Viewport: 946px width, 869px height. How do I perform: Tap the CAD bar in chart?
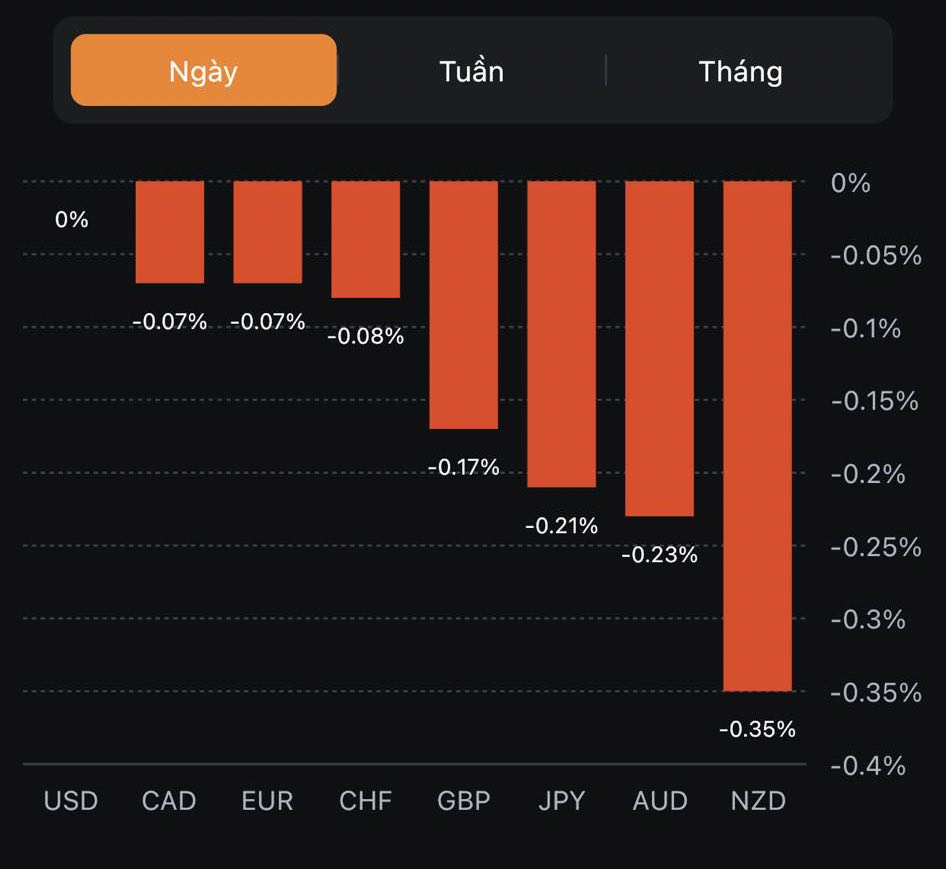pyautogui.click(x=170, y=232)
